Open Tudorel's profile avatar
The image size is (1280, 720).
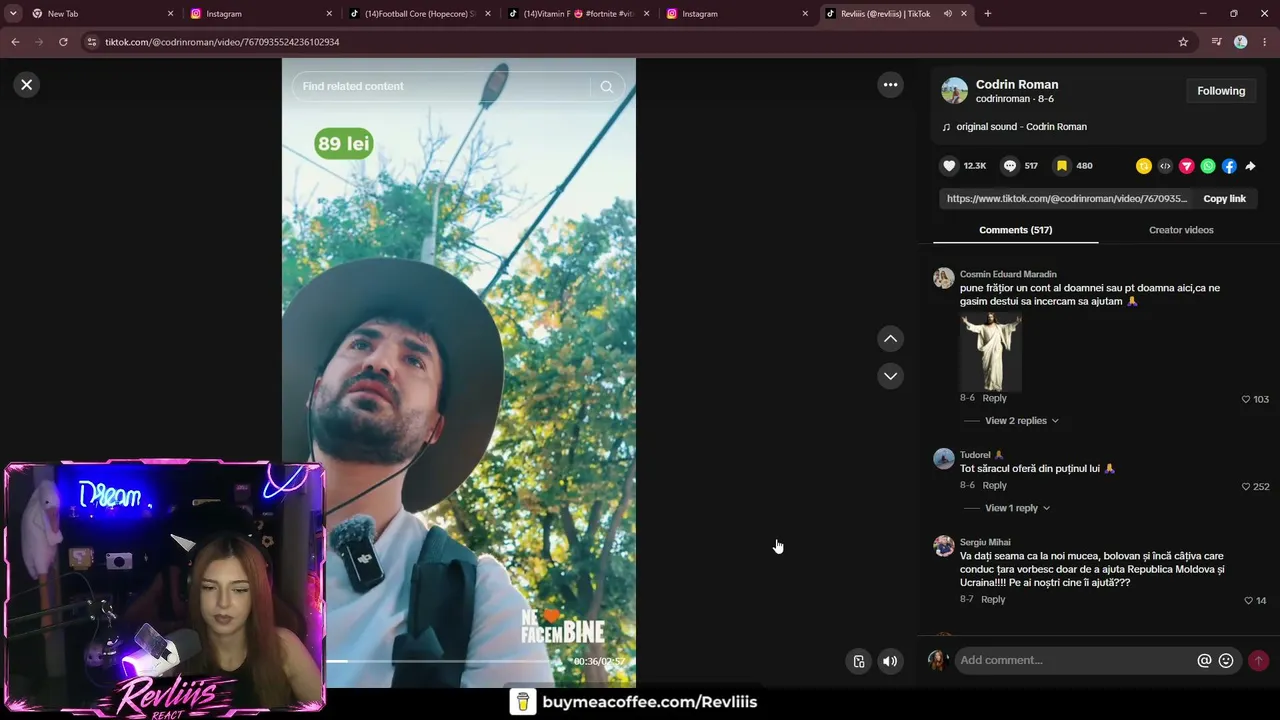tap(944, 459)
